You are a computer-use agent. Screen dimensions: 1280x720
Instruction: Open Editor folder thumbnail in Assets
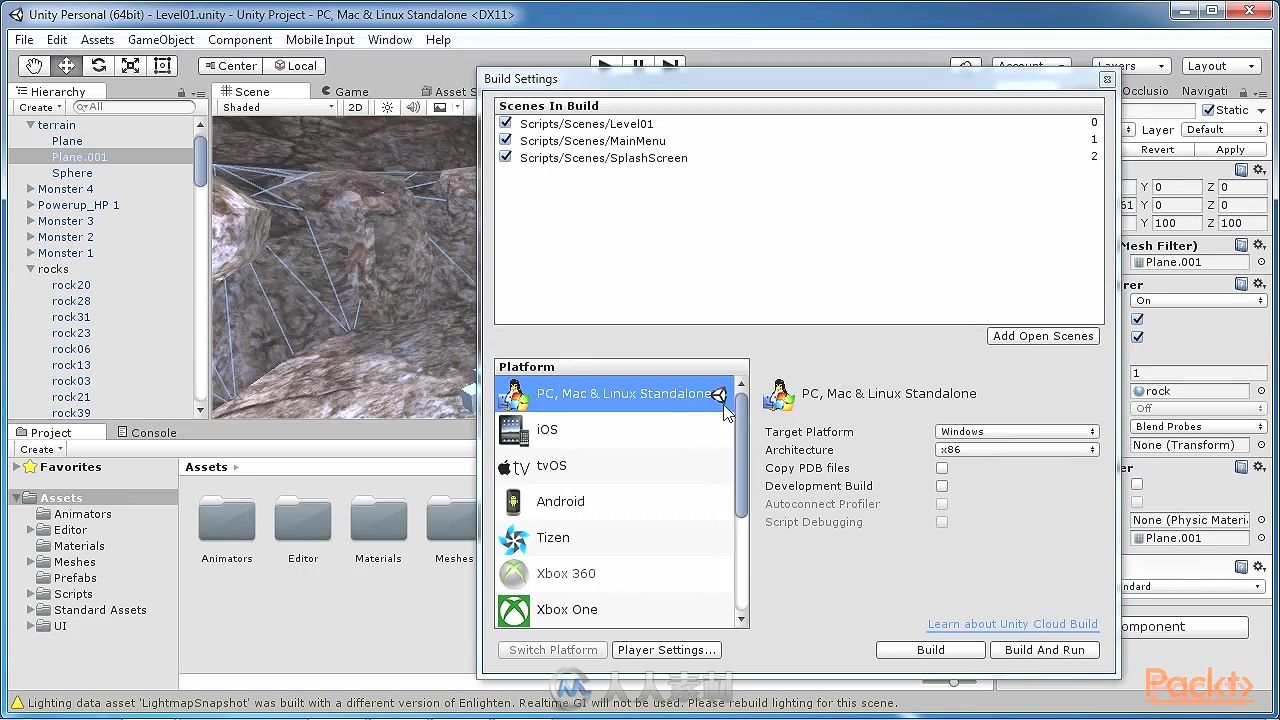303,519
